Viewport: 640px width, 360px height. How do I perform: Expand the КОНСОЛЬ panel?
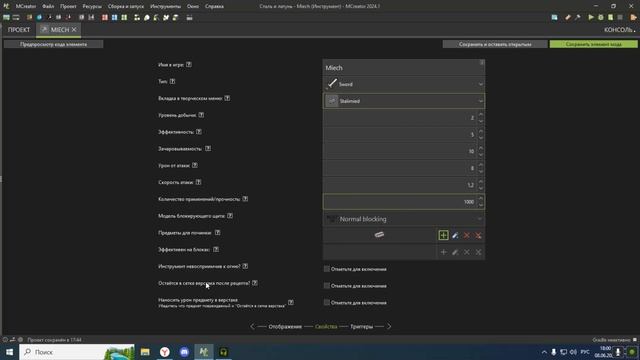click(x=620, y=30)
